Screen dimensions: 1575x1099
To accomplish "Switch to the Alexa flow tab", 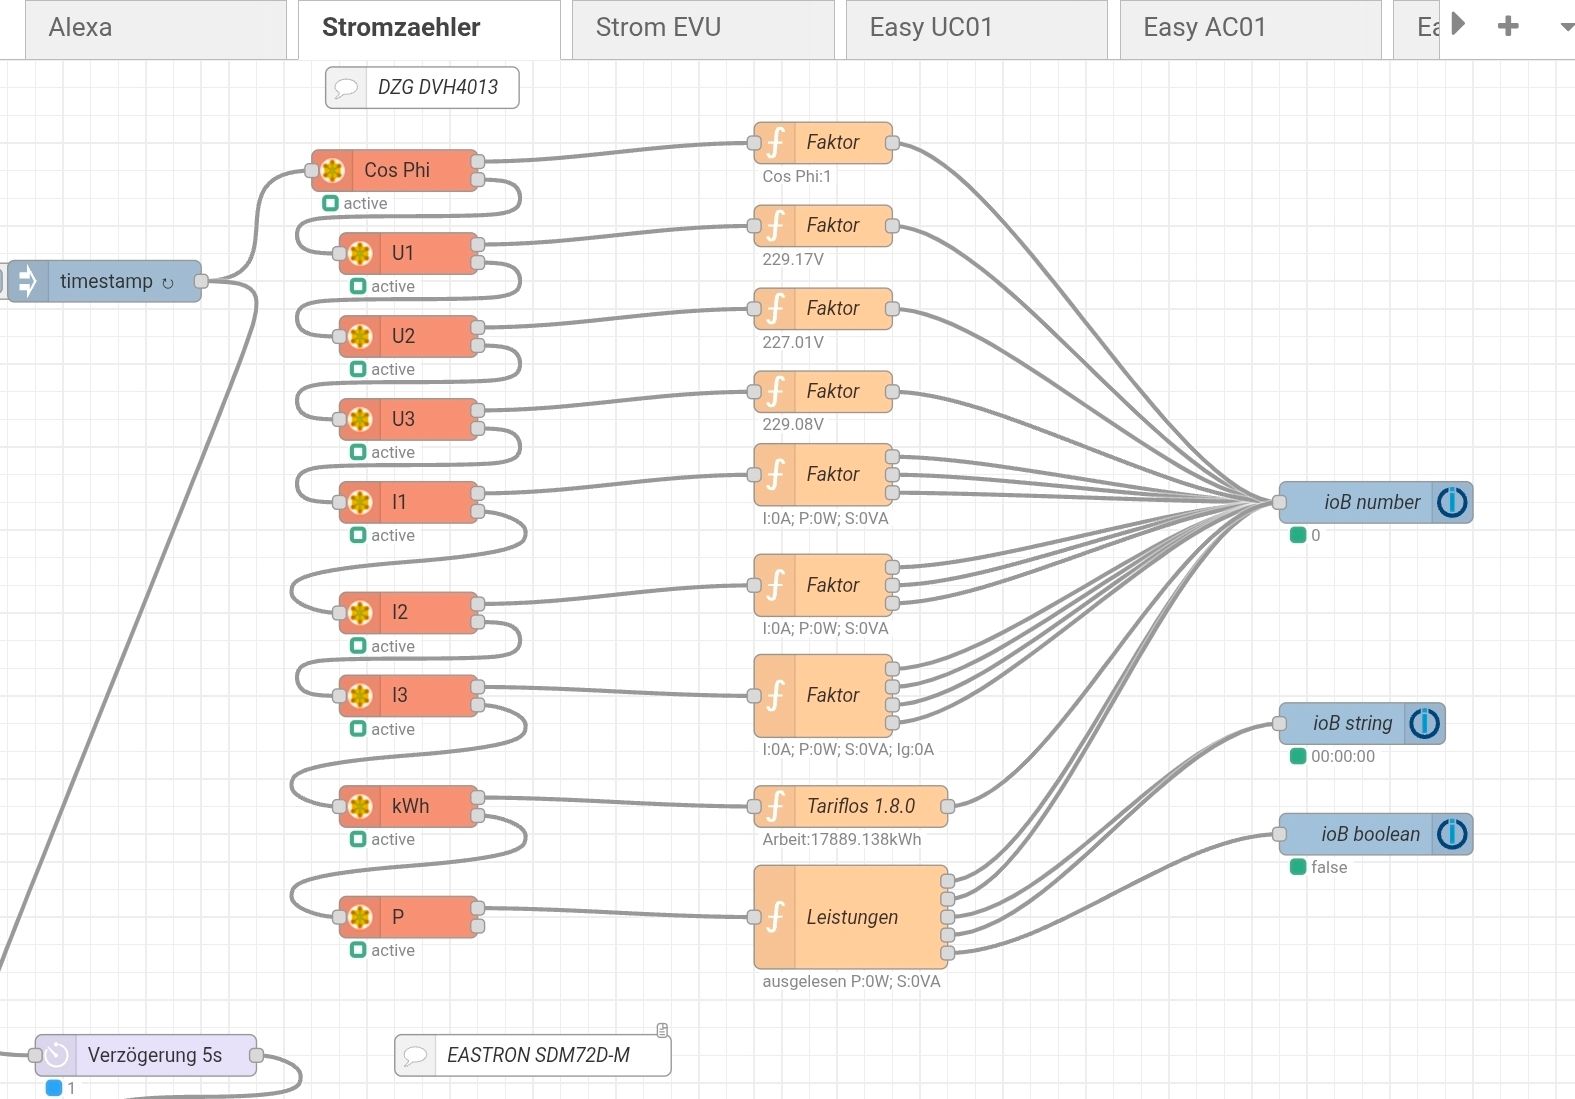I will pos(155,28).
